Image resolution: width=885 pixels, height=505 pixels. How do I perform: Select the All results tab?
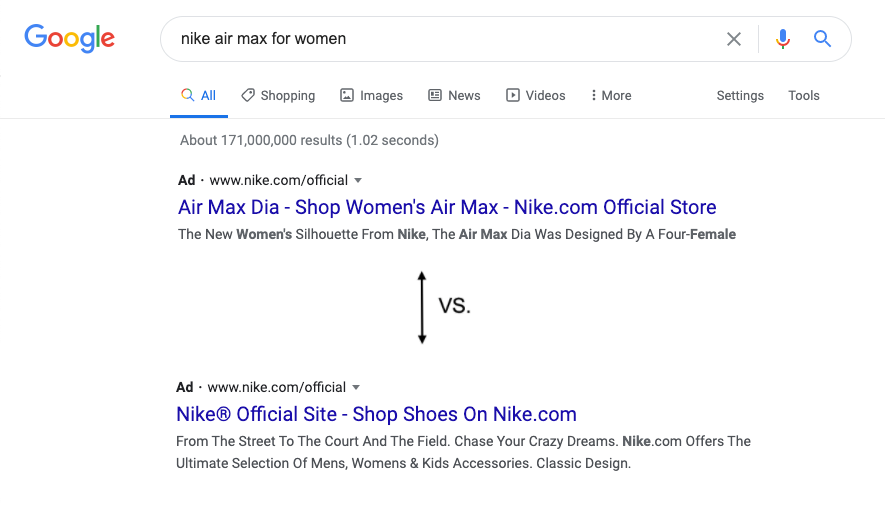tap(199, 96)
